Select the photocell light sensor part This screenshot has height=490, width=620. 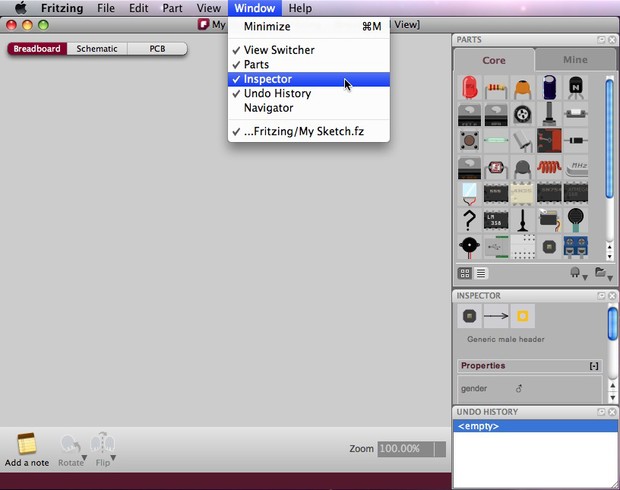[x=496, y=167]
